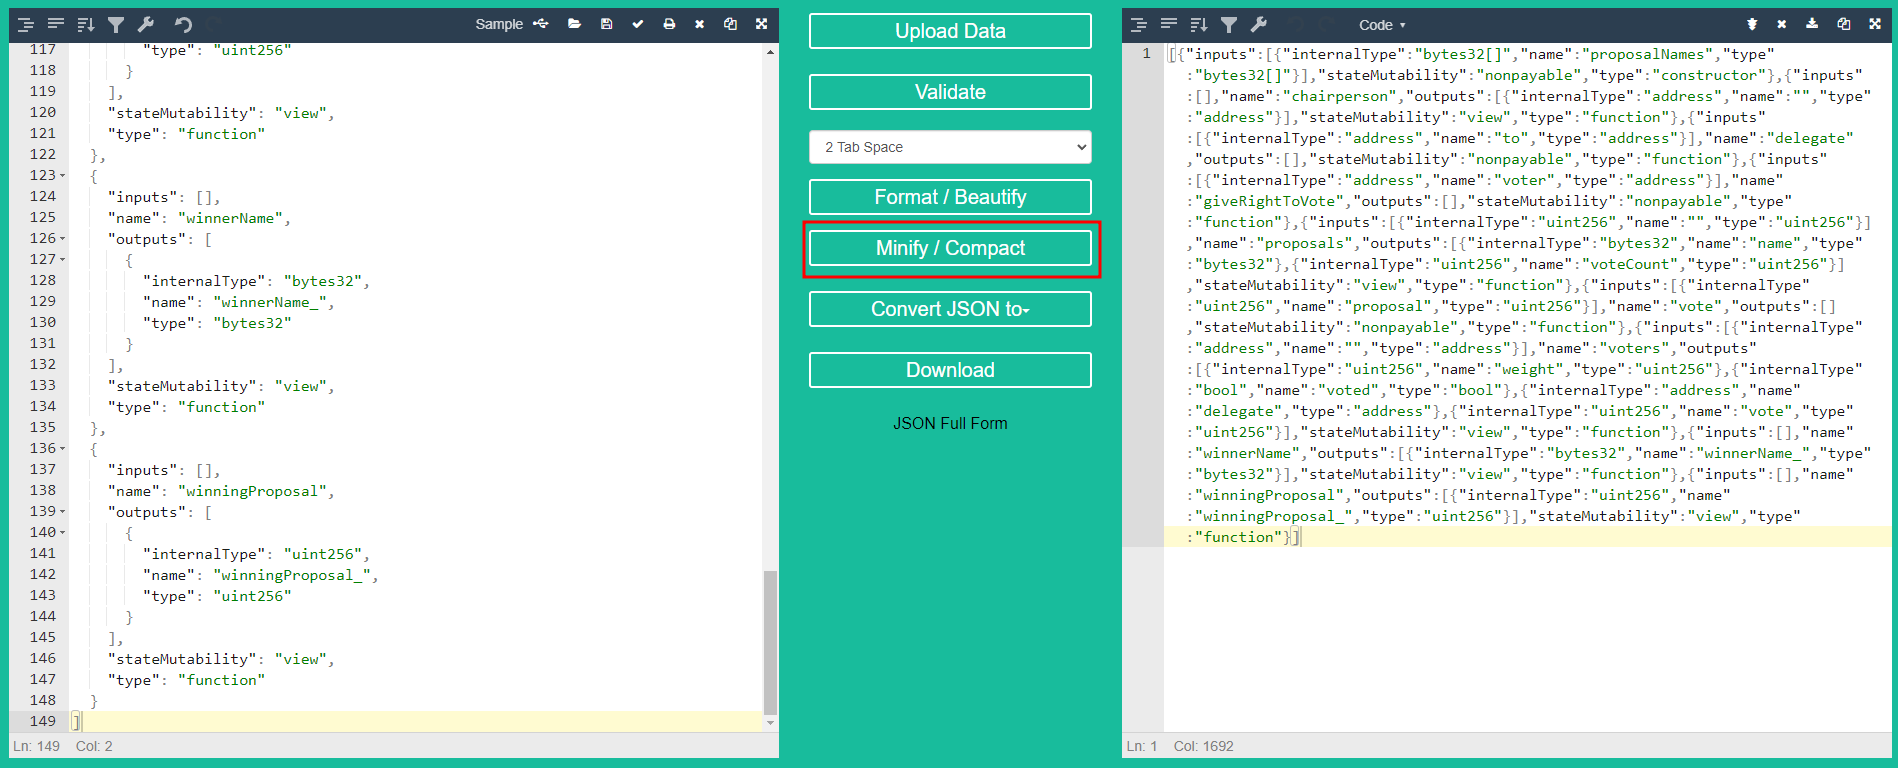This screenshot has height=769, width=1898.
Task: Click the repair wrench in right editor
Action: [x=1259, y=24]
